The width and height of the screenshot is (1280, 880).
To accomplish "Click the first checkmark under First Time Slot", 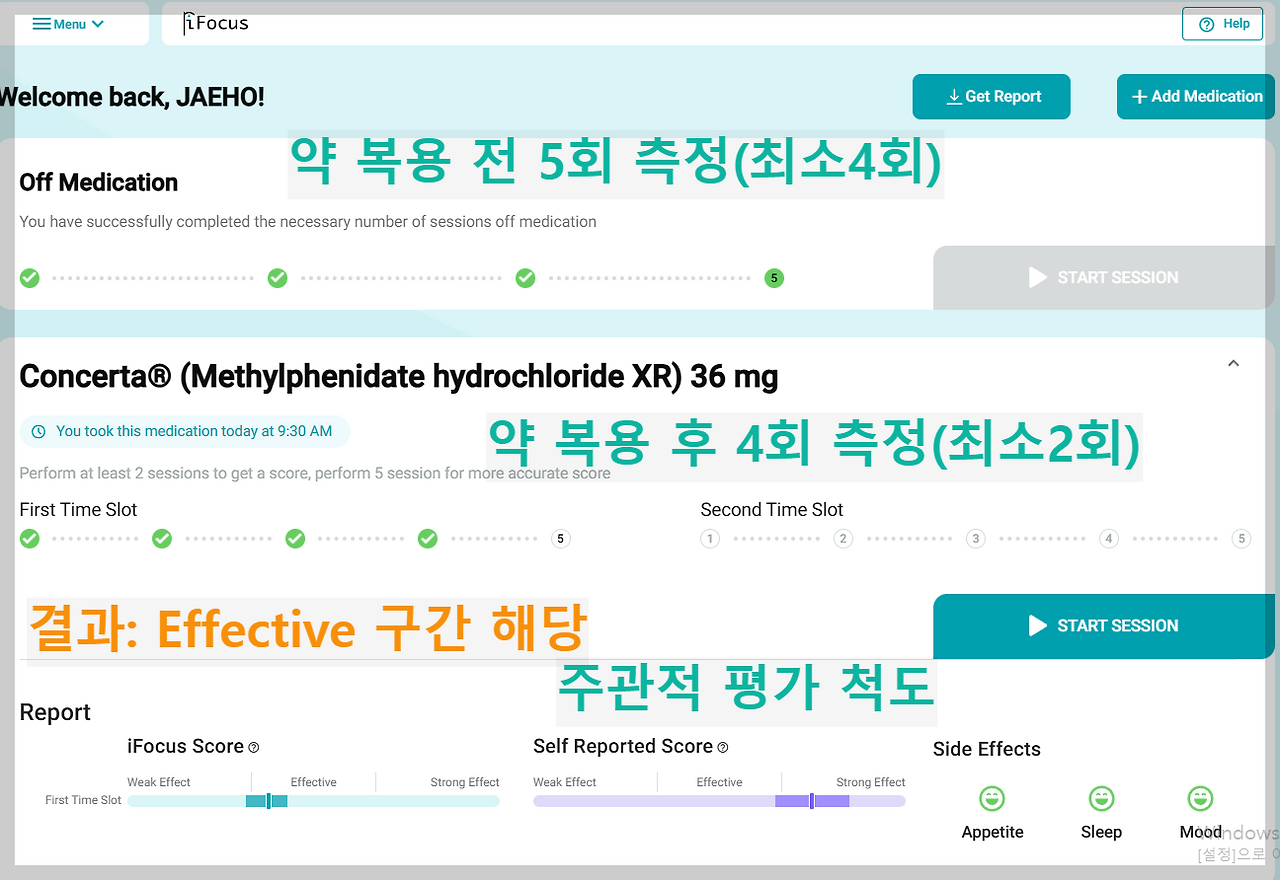I will [x=30, y=539].
